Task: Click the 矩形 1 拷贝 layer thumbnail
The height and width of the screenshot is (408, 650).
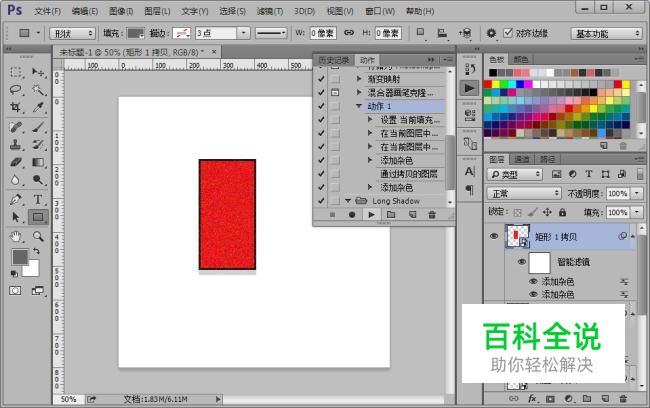Action: point(517,236)
